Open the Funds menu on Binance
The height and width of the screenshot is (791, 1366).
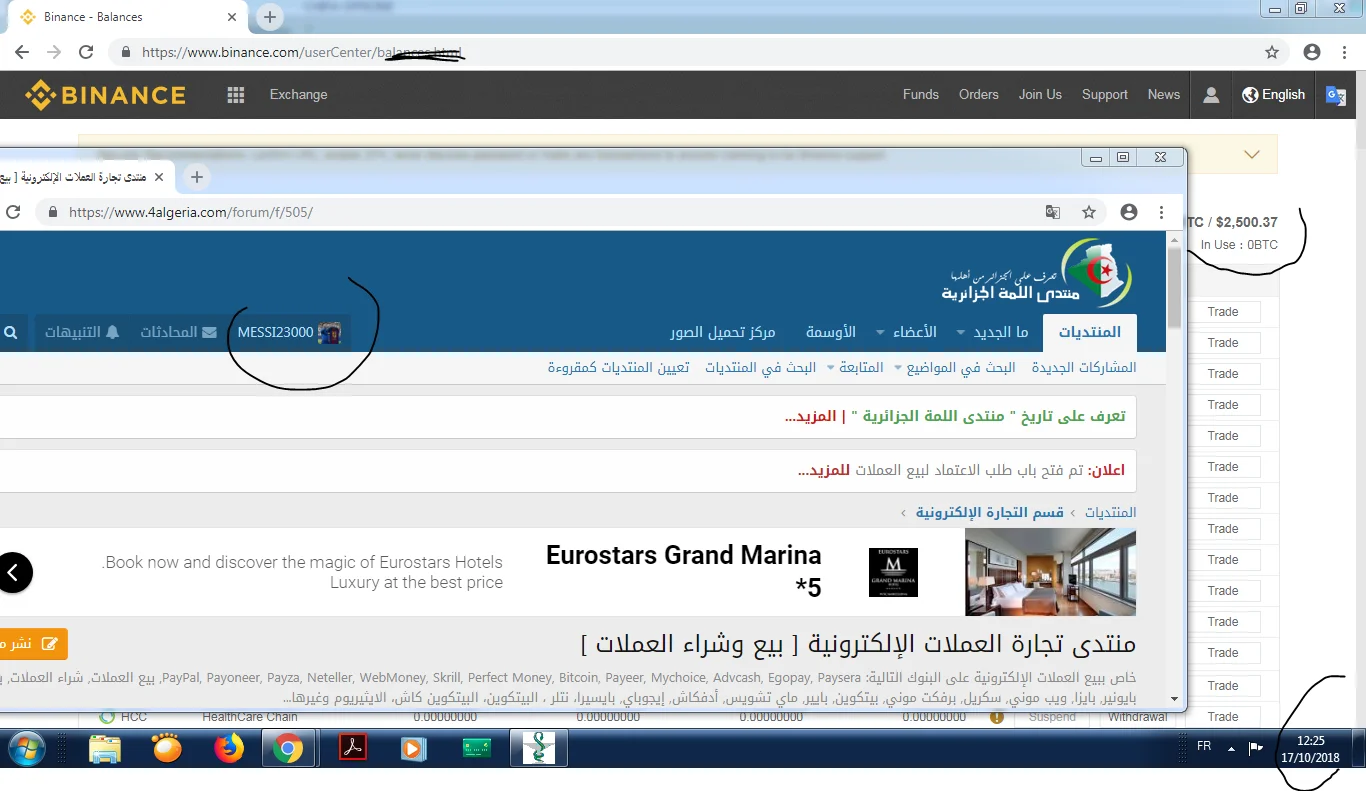coord(920,95)
